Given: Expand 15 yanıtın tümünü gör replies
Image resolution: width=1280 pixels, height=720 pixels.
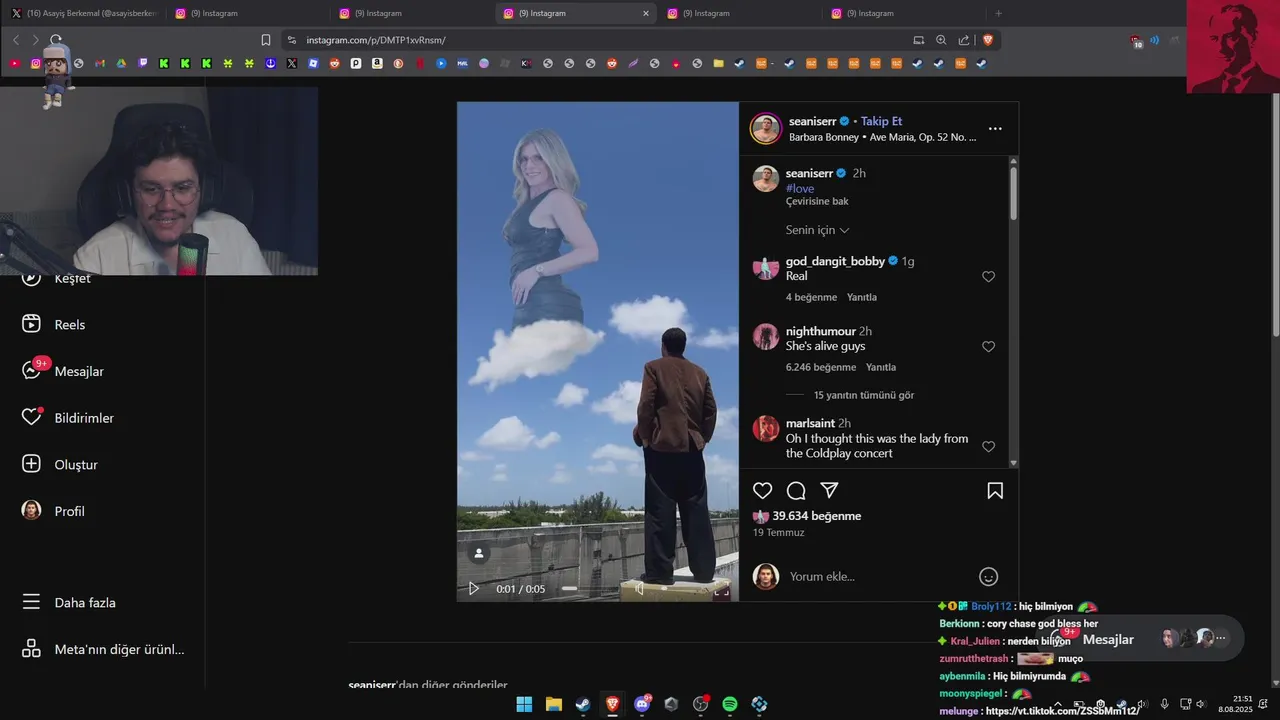Looking at the screenshot, I should (864, 395).
